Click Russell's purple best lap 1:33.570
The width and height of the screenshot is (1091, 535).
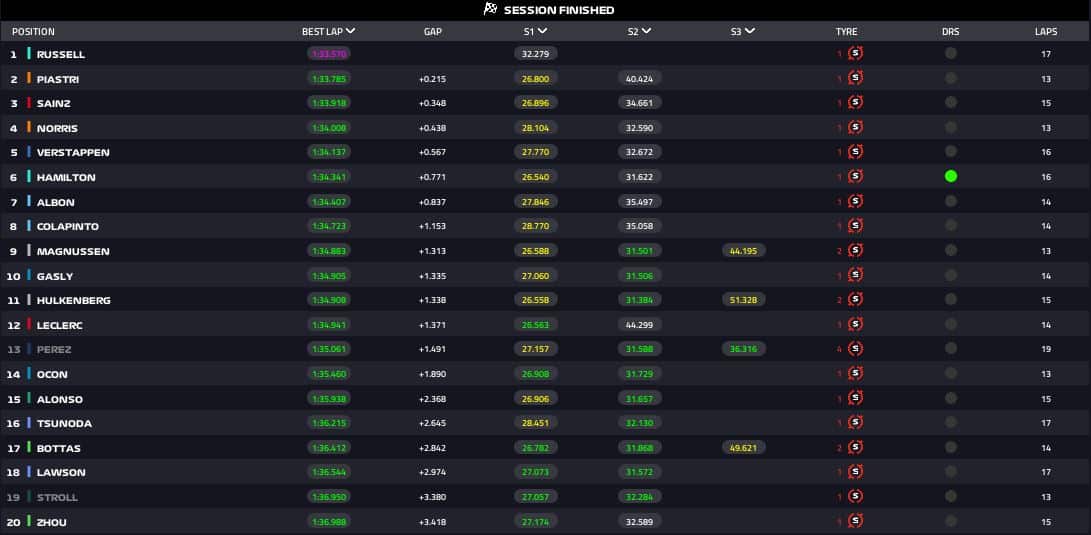tap(328, 54)
